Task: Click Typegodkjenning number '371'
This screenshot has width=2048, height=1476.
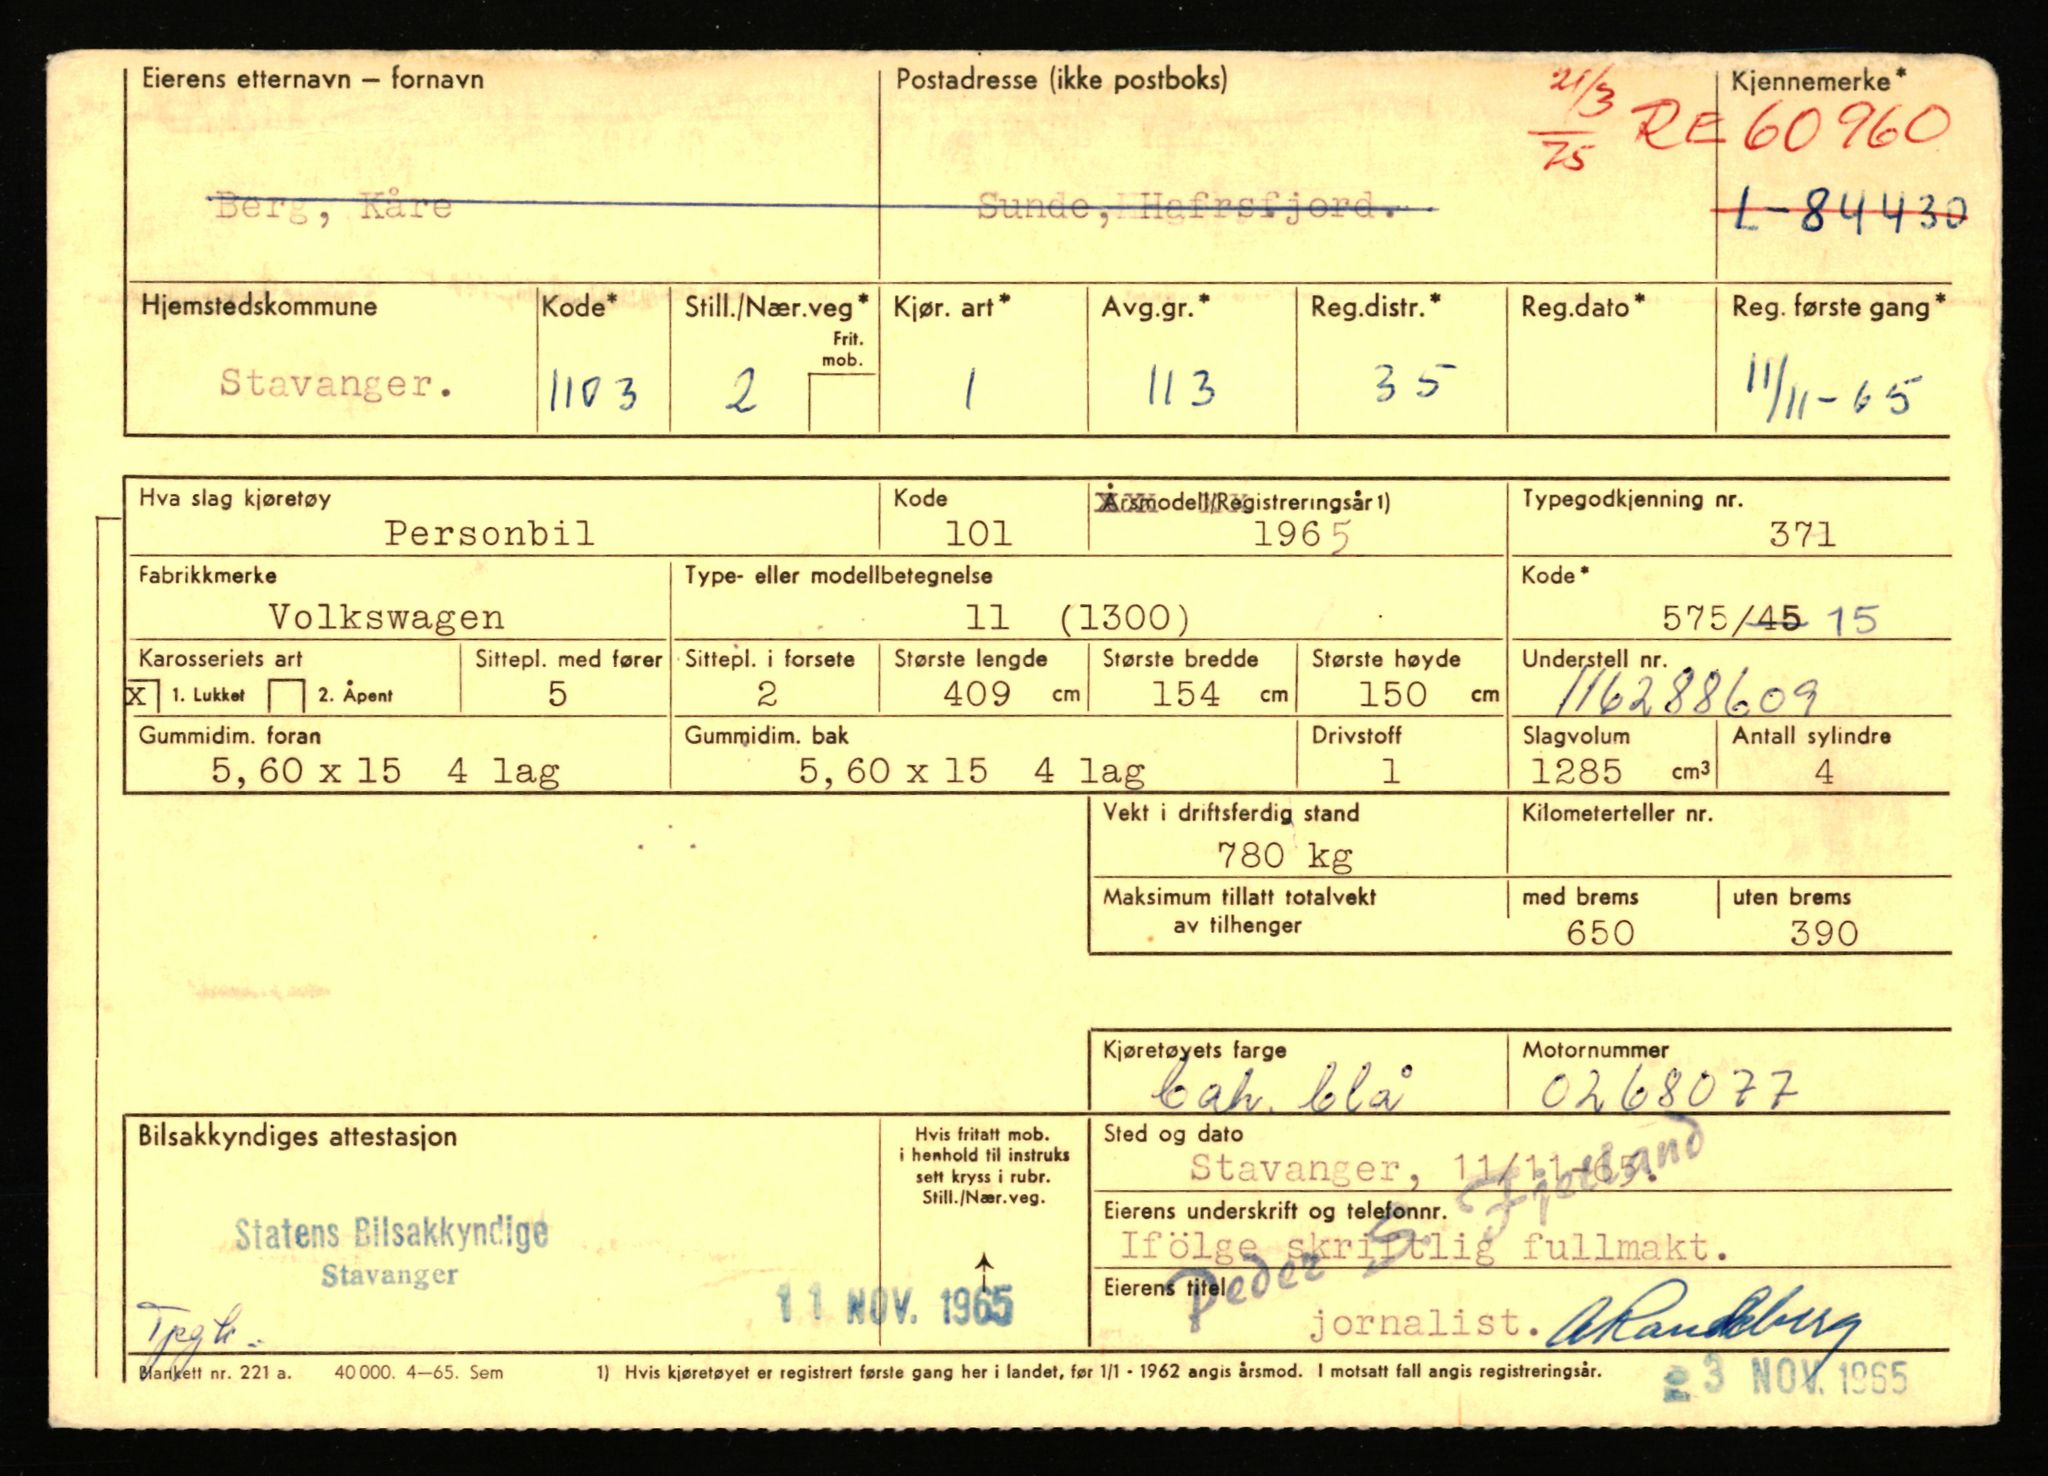Action: [1803, 535]
